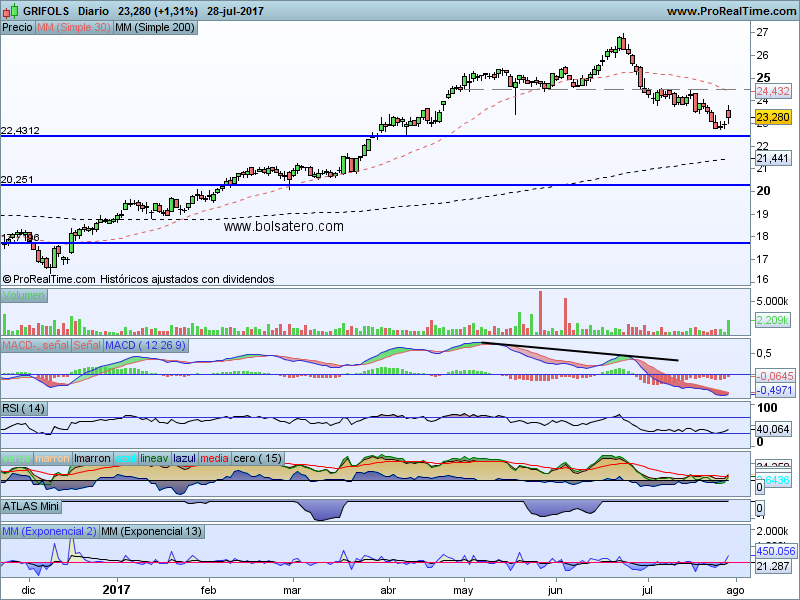
Task: Open the Volumen panel label
Action: [24, 297]
